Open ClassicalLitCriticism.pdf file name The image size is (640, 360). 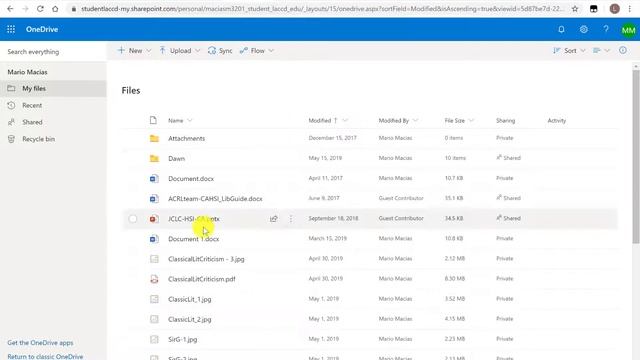pos(202,279)
